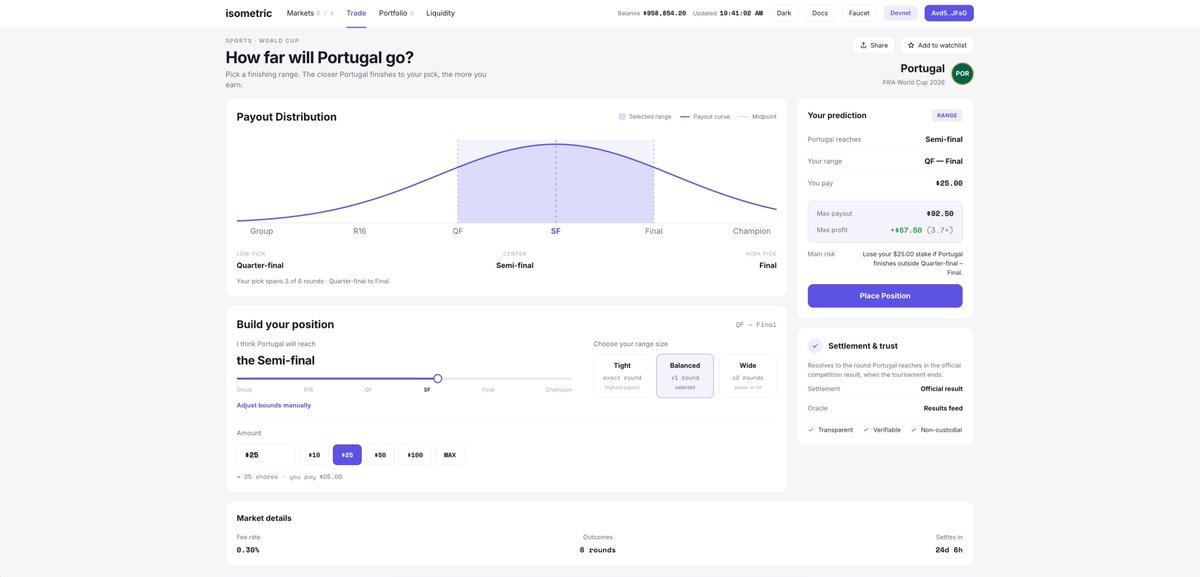Click the Non-custodial checkmark icon
Image resolution: width=1200 pixels, height=577 pixels.
click(914, 430)
